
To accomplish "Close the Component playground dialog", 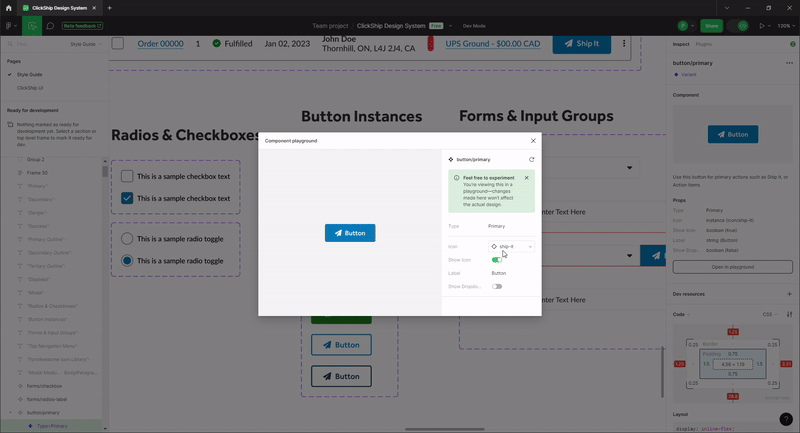I will [533, 141].
